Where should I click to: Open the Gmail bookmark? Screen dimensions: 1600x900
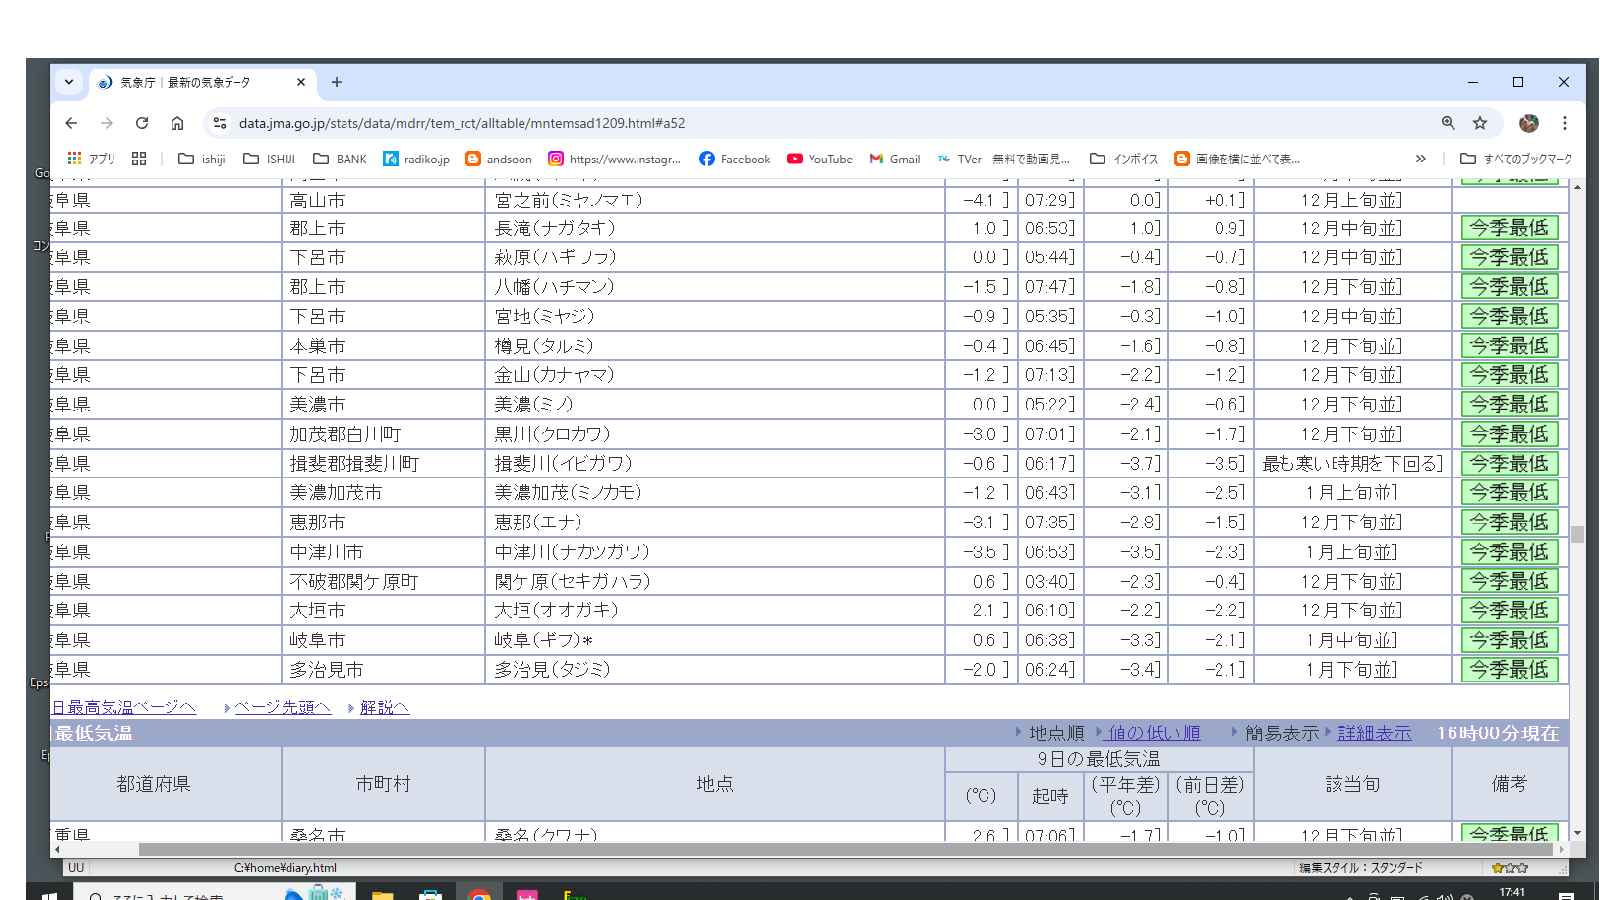click(x=894, y=159)
